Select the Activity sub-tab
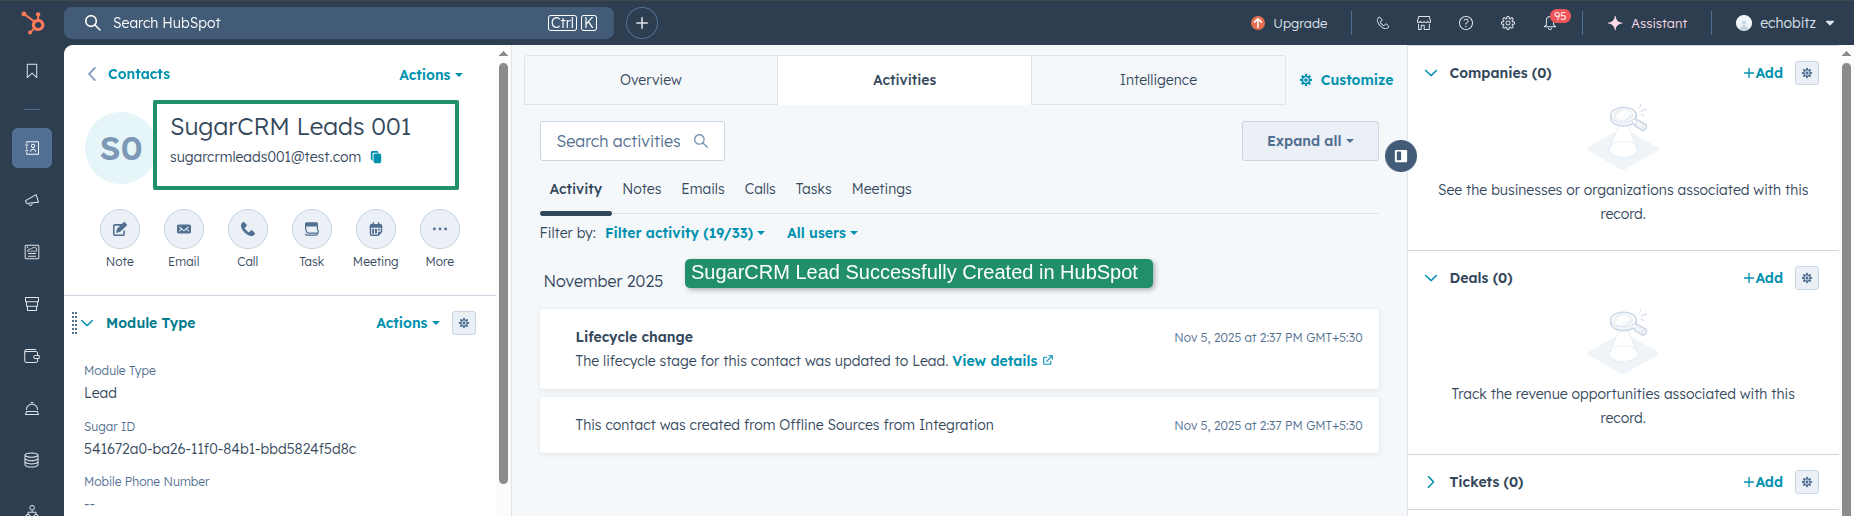Screen dimensions: 1854x516 [576, 189]
